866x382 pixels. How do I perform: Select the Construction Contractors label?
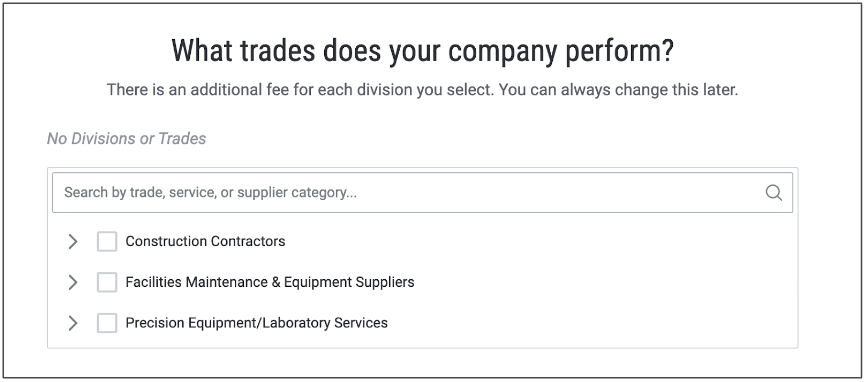[x=205, y=241]
